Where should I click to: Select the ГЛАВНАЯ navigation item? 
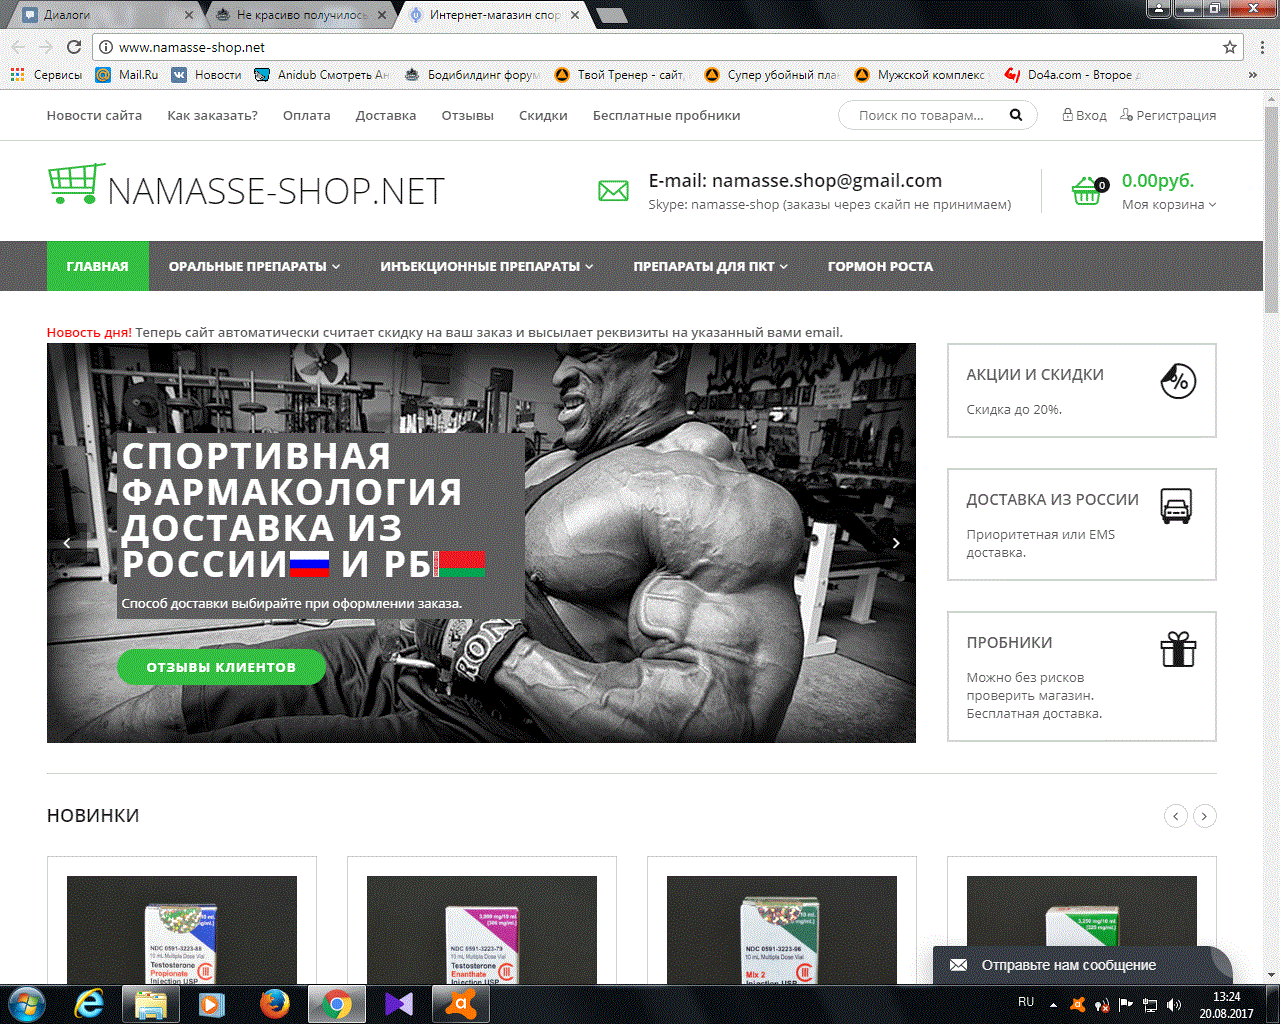pos(97,266)
